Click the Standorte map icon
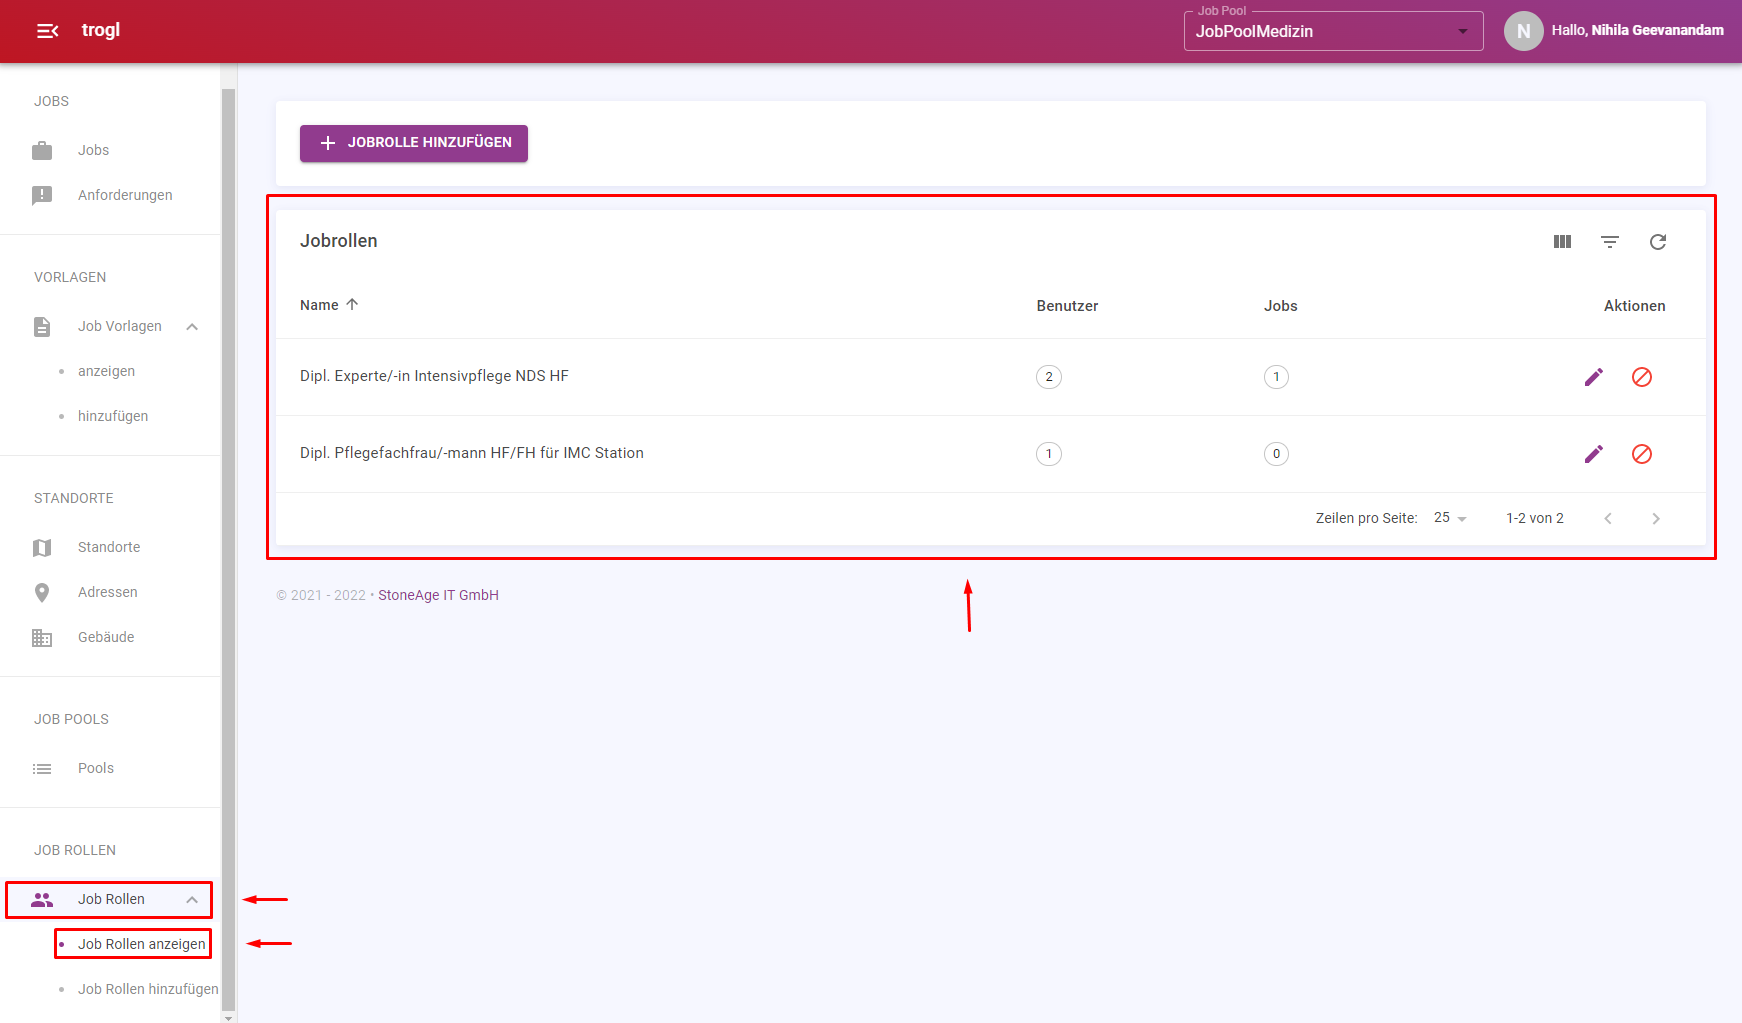Image resolution: width=1742 pixels, height=1023 pixels. [x=42, y=548]
